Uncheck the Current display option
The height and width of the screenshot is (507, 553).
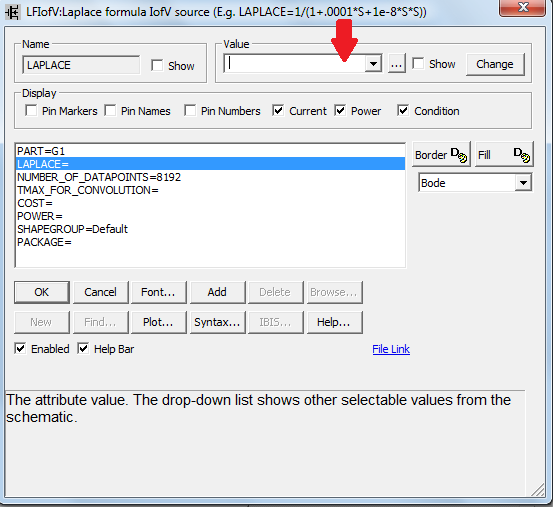[x=278, y=111]
